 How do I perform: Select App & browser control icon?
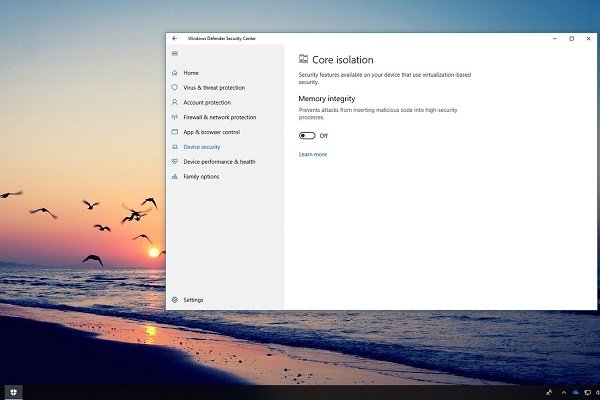pyautogui.click(x=175, y=132)
